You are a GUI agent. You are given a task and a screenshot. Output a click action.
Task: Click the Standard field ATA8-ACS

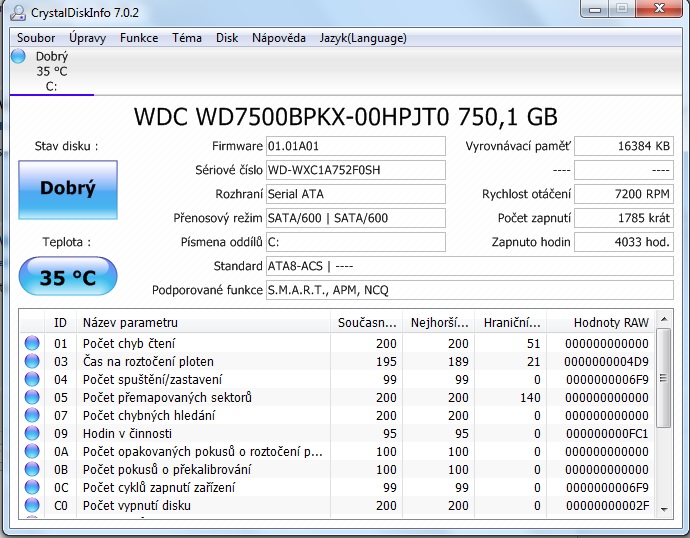click(470, 266)
